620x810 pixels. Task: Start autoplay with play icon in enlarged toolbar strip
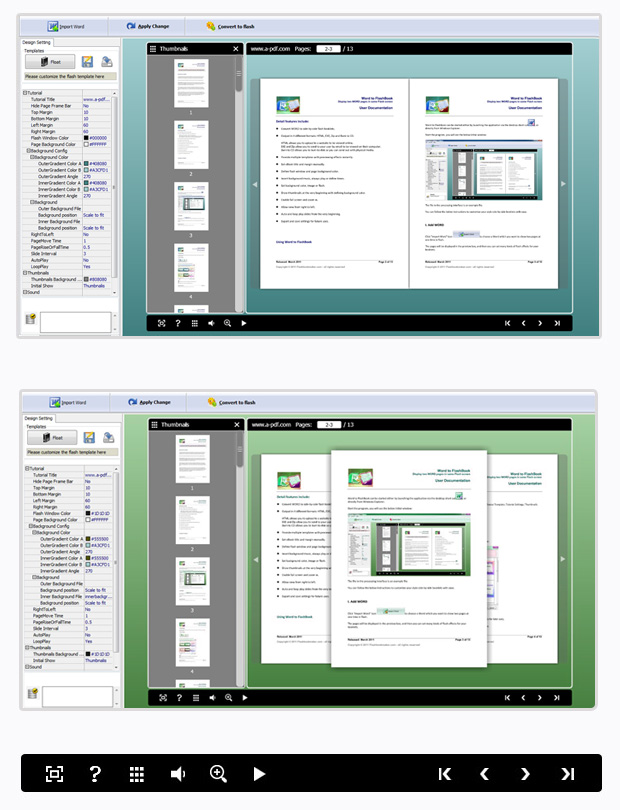(259, 774)
